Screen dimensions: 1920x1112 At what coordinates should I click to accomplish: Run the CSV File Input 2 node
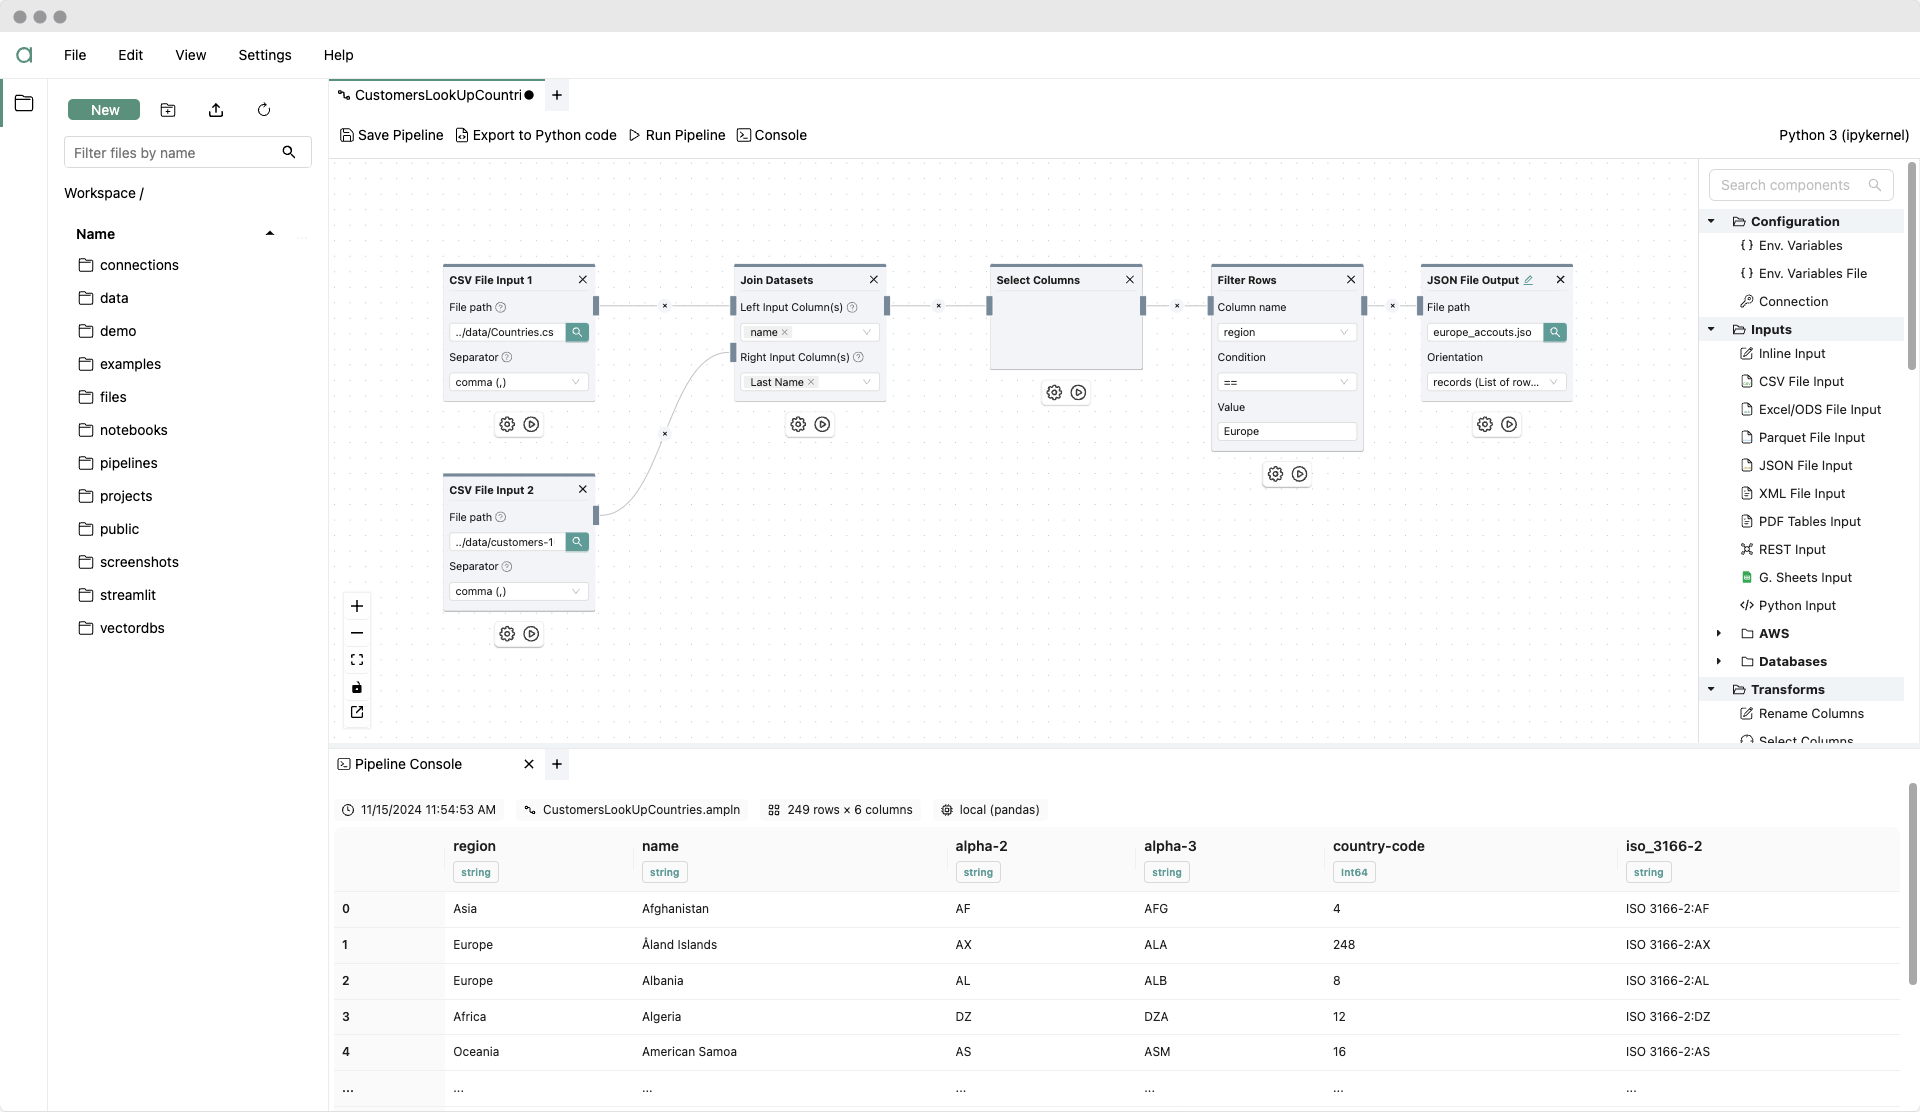click(x=532, y=634)
